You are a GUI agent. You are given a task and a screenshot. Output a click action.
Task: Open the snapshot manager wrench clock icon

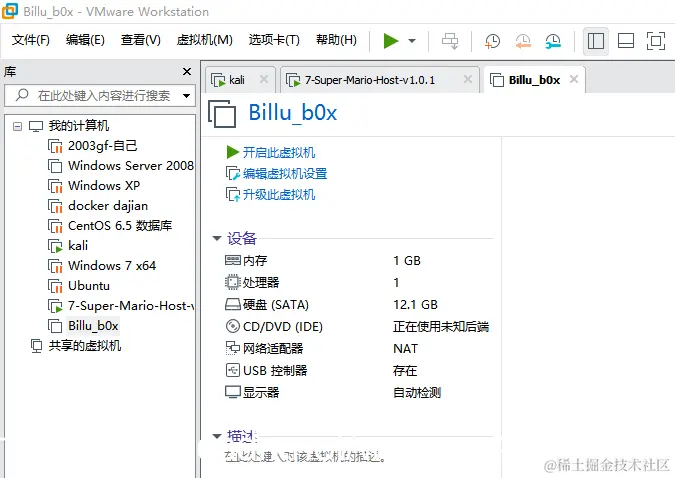click(x=553, y=41)
